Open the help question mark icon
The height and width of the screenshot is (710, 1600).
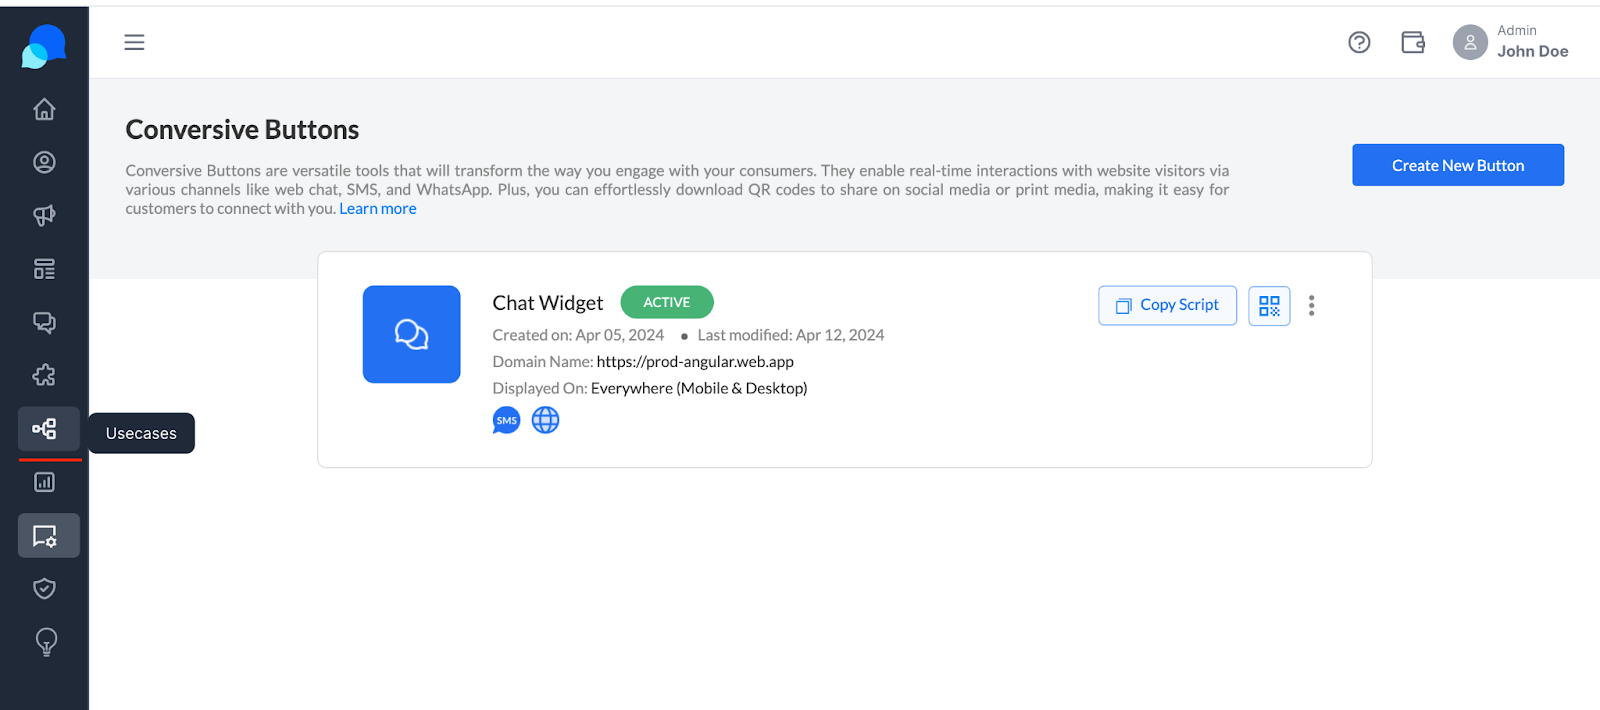(x=1359, y=42)
